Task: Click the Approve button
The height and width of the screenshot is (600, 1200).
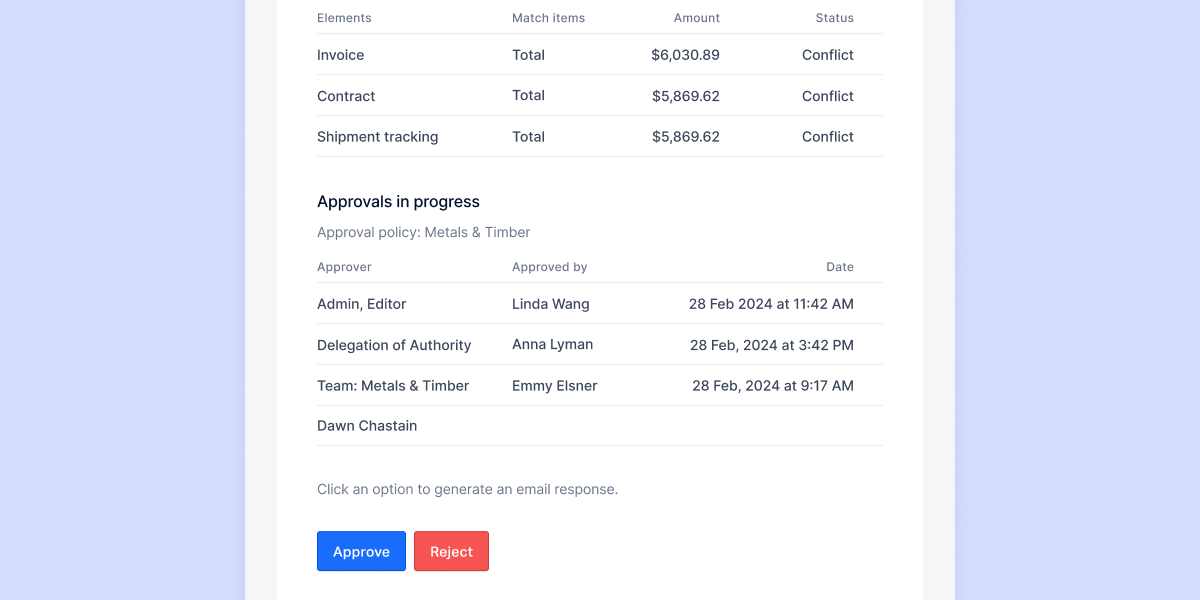Action: (x=361, y=551)
